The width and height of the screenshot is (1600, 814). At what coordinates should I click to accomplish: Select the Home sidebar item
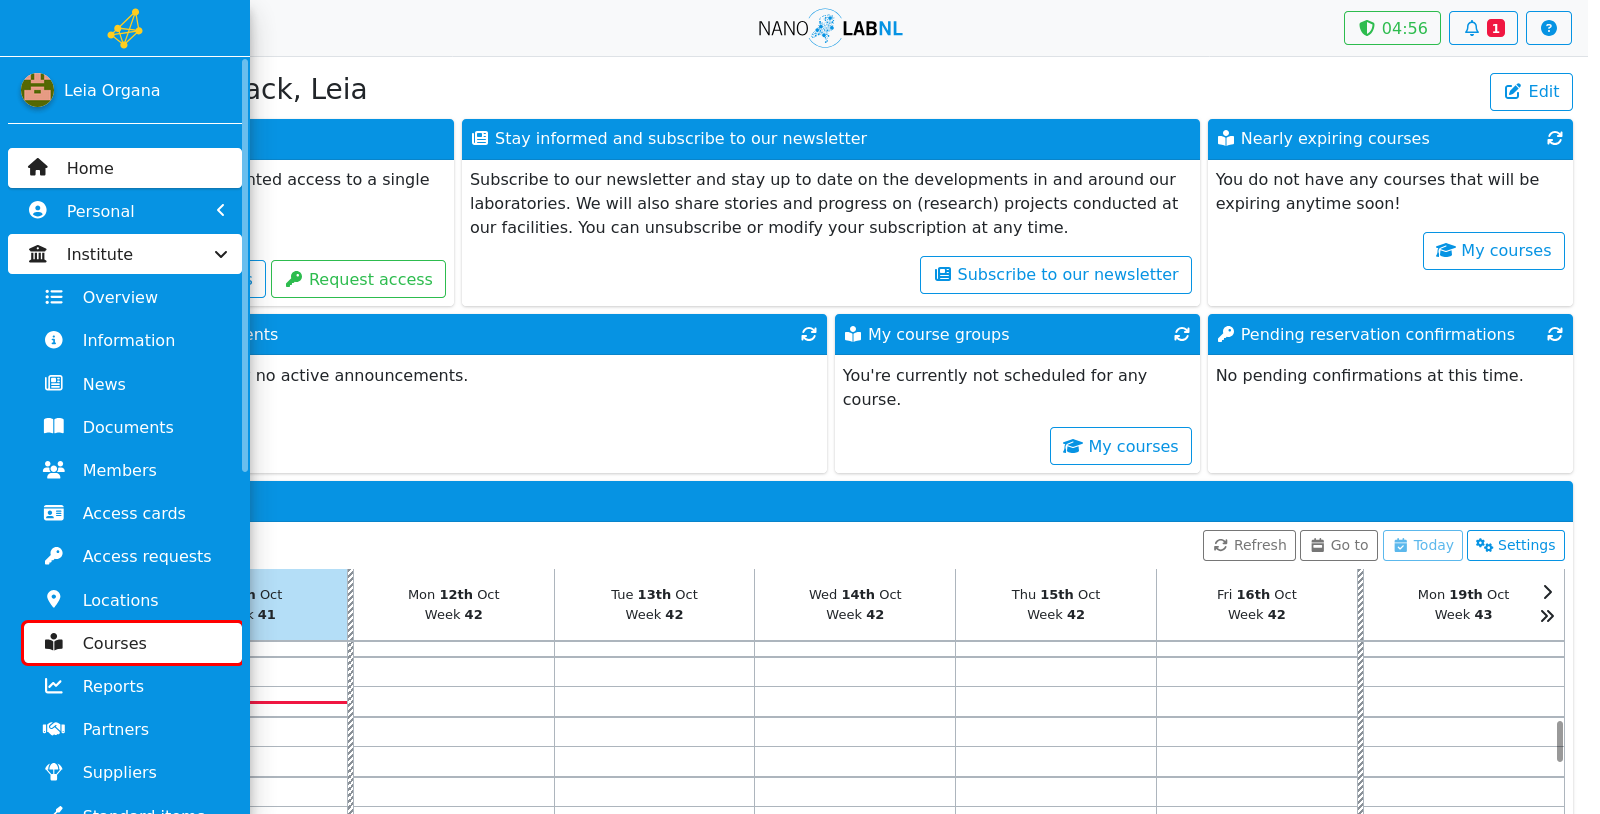click(x=125, y=168)
